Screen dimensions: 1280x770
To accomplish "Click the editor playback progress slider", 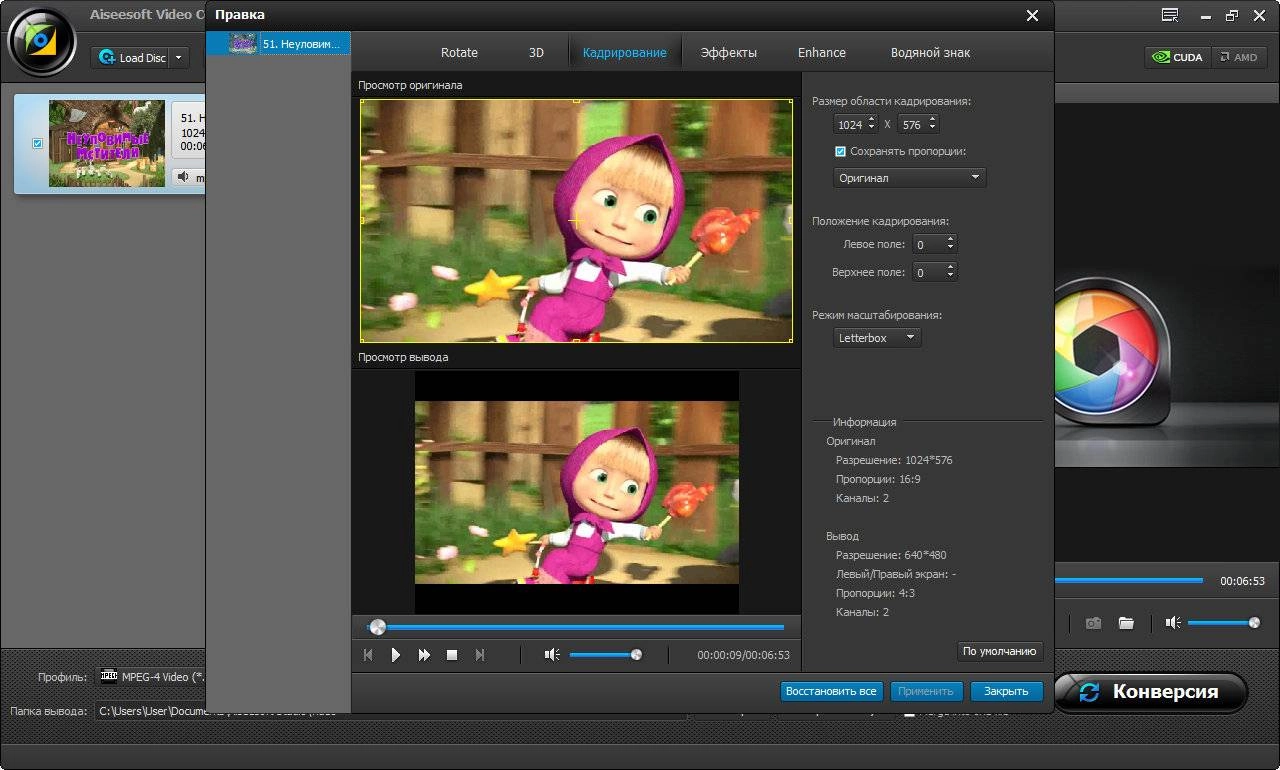I will pos(576,627).
